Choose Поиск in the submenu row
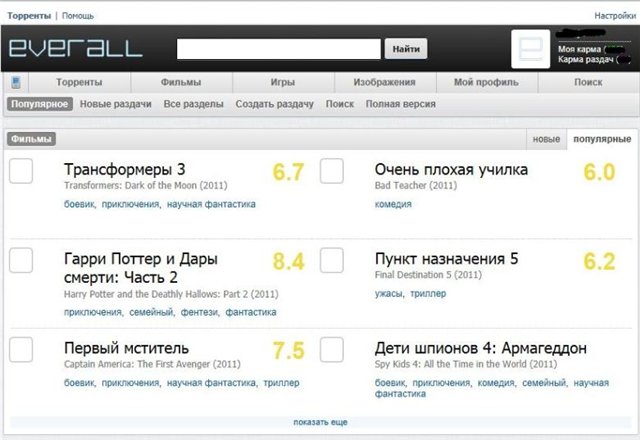Viewport: 640px width, 440px height. pyautogui.click(x=340, y=104)
